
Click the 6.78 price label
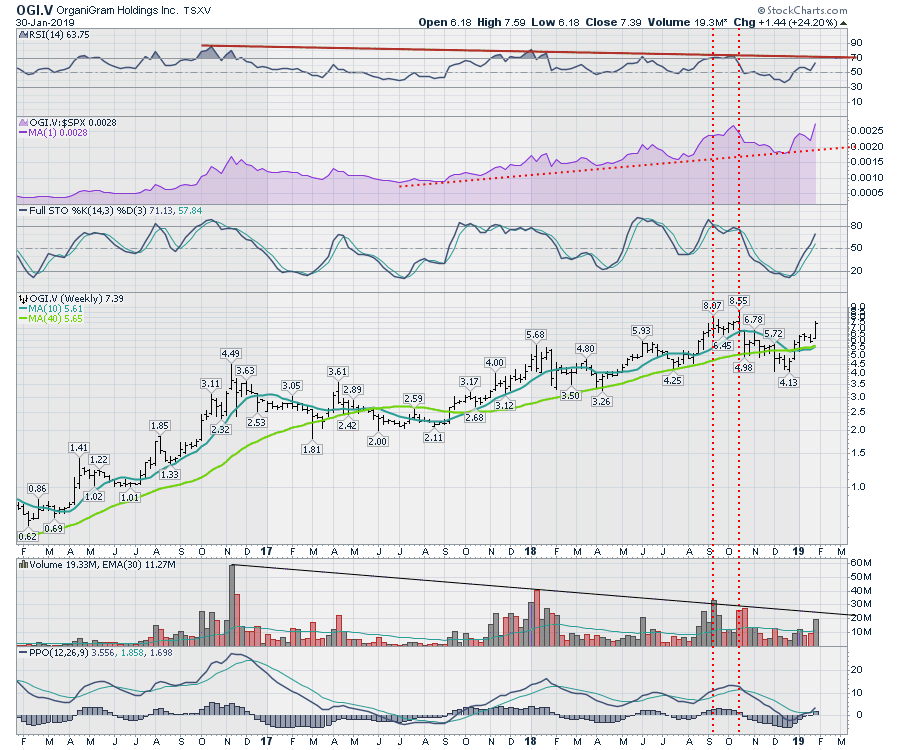(x=753, y=319)
